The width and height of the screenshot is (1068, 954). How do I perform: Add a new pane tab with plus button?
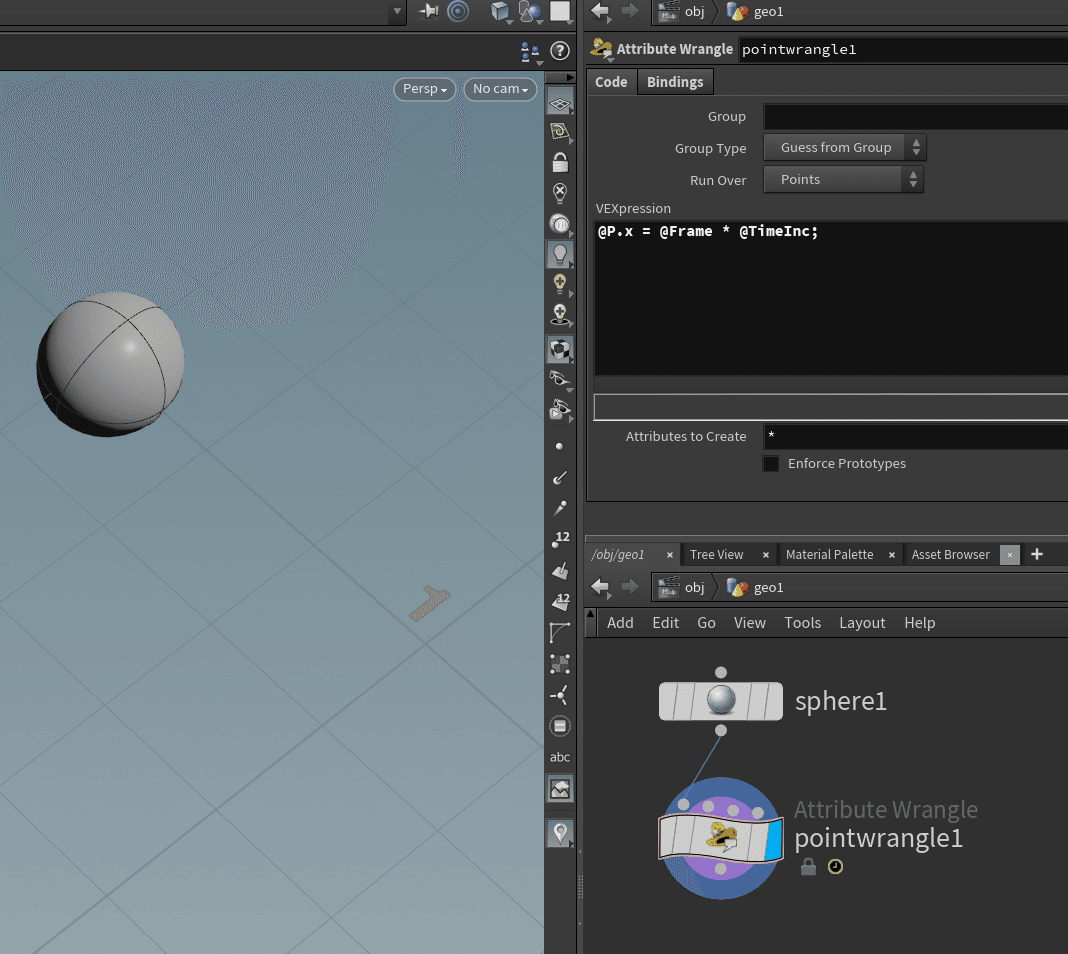click(x=1037, y=554)
